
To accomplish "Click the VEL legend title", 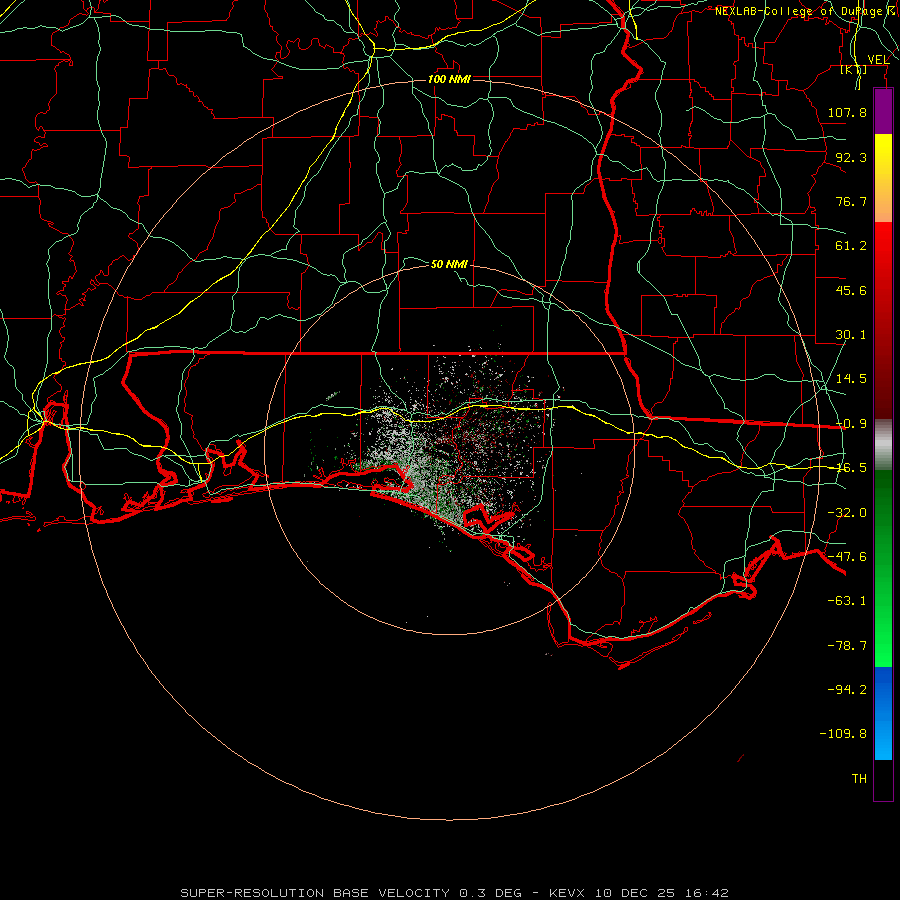I will tap(878, 60).
